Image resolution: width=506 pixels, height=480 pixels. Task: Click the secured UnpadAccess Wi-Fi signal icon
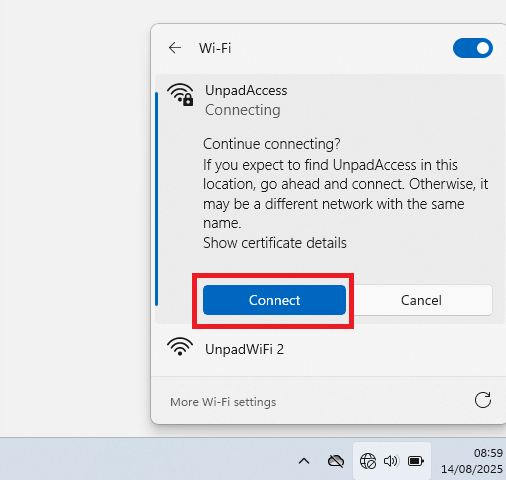click(180, 94)
